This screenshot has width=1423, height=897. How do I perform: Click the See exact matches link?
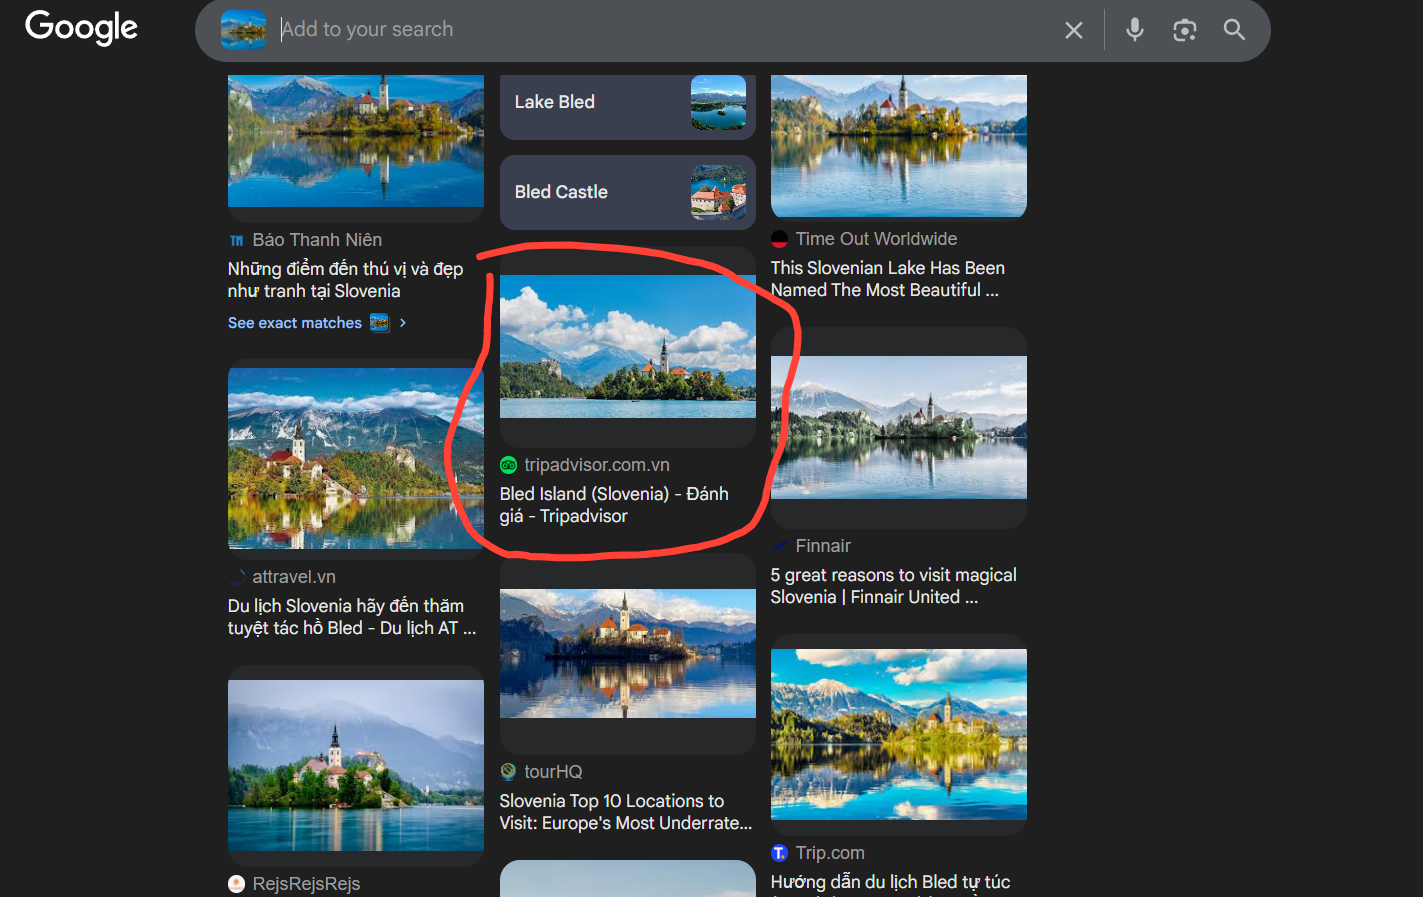point(295,323)
